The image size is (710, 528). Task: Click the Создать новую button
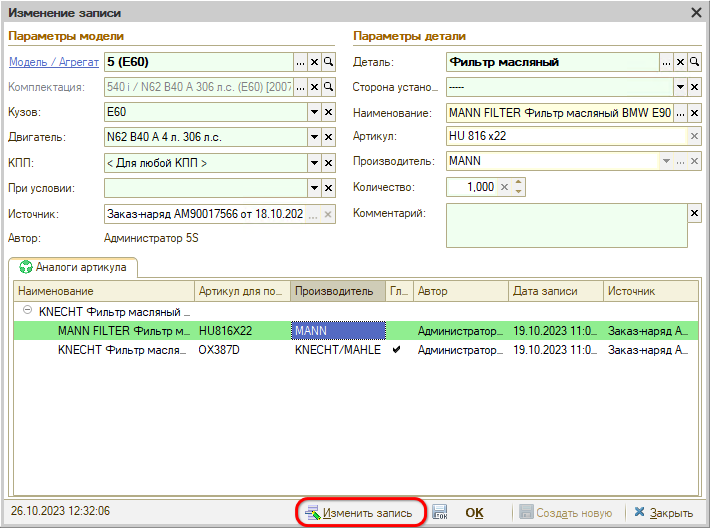(566, 513)
